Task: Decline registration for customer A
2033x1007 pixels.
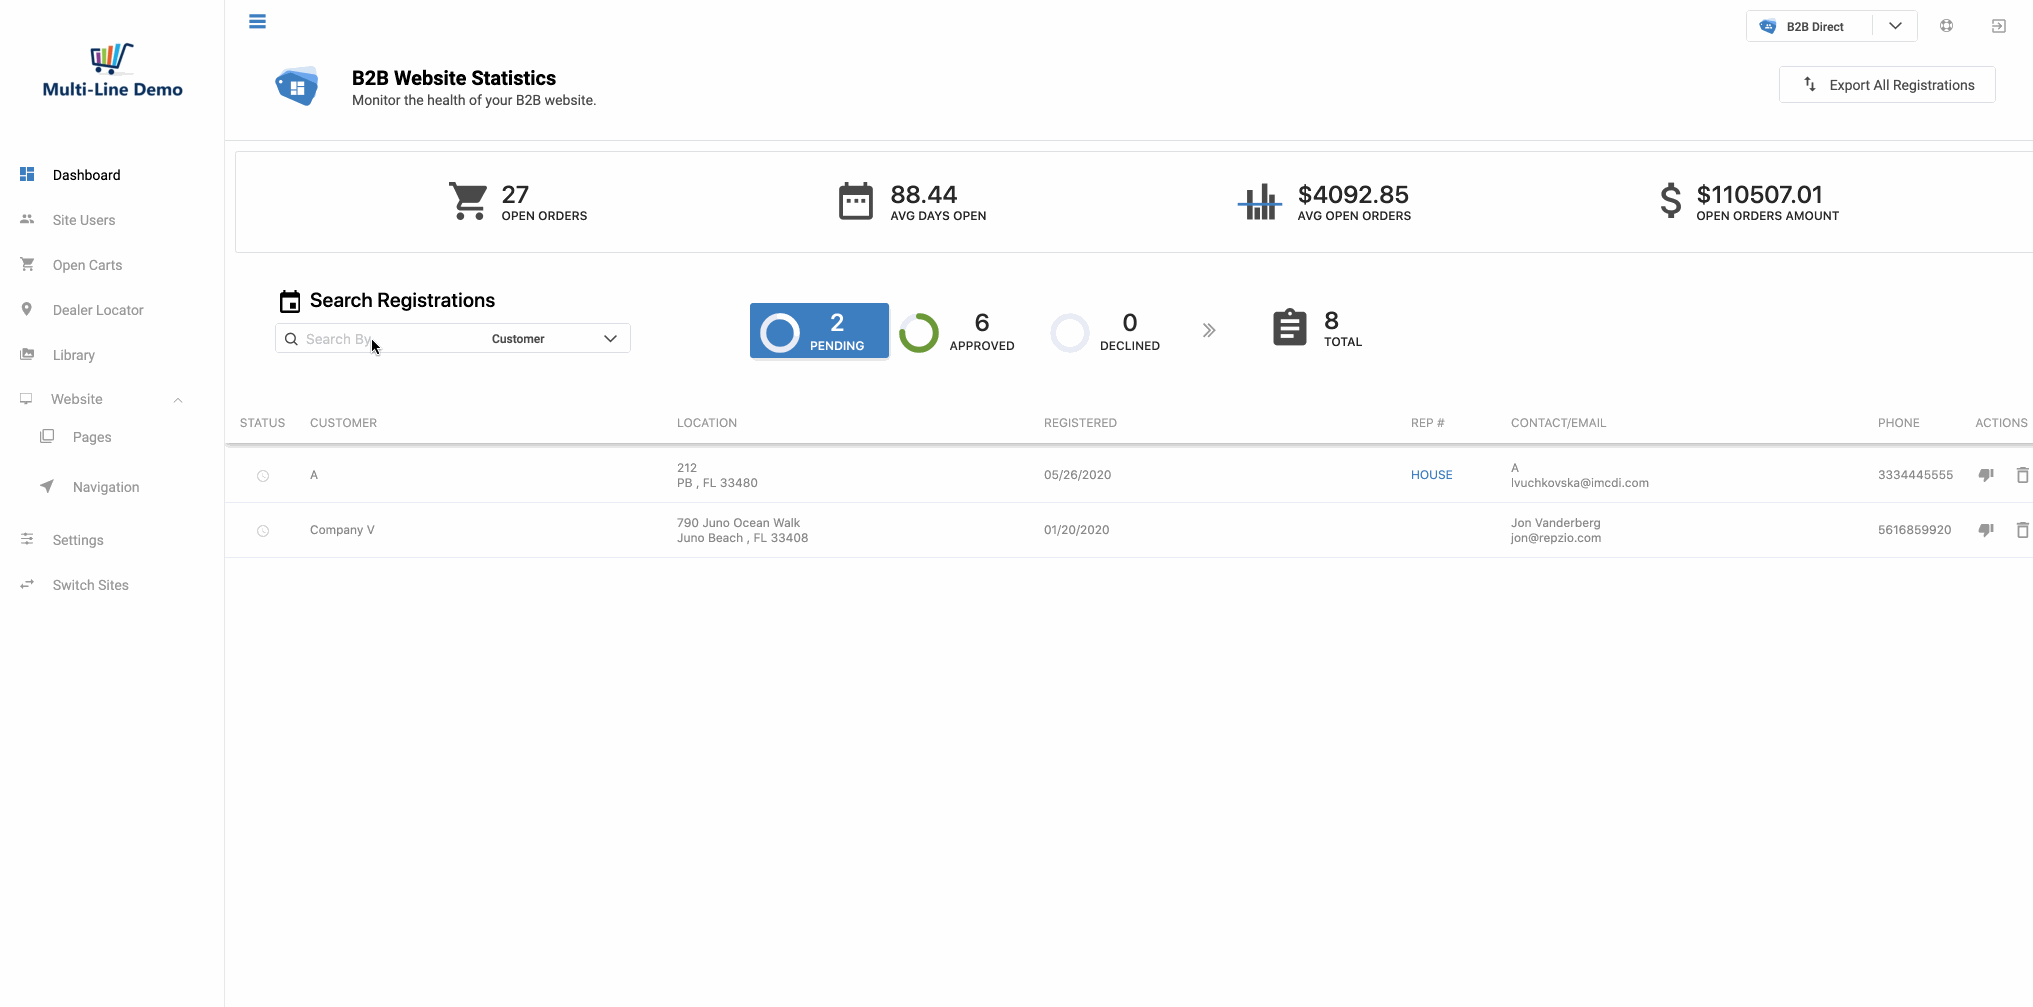Action: [1986, 475]
